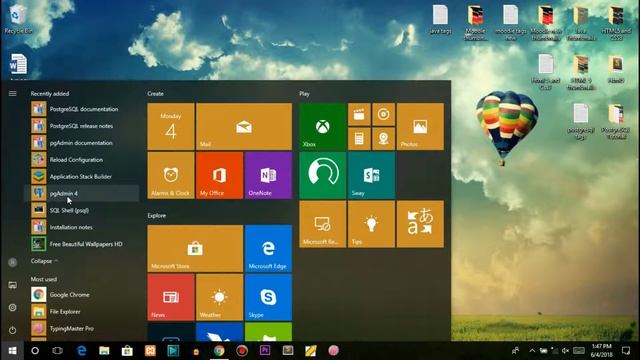This screenshot has width=640, height=360.
Task: Open the News tile
Action: point(171,297)
